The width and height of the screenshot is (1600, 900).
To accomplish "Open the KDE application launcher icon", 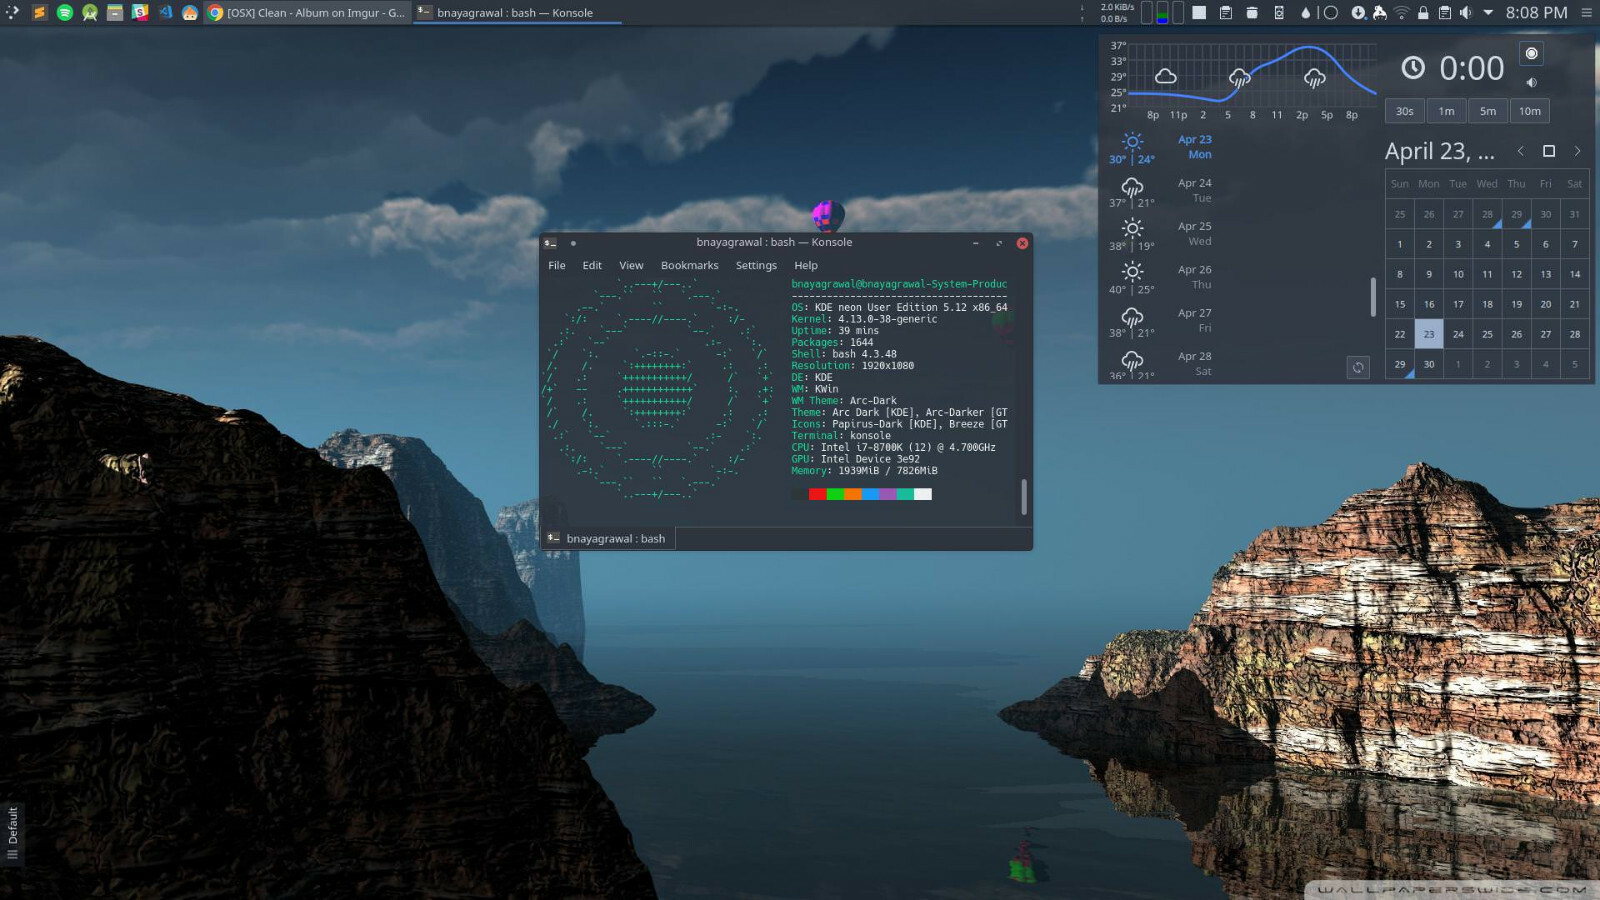I will coord(12,12).
